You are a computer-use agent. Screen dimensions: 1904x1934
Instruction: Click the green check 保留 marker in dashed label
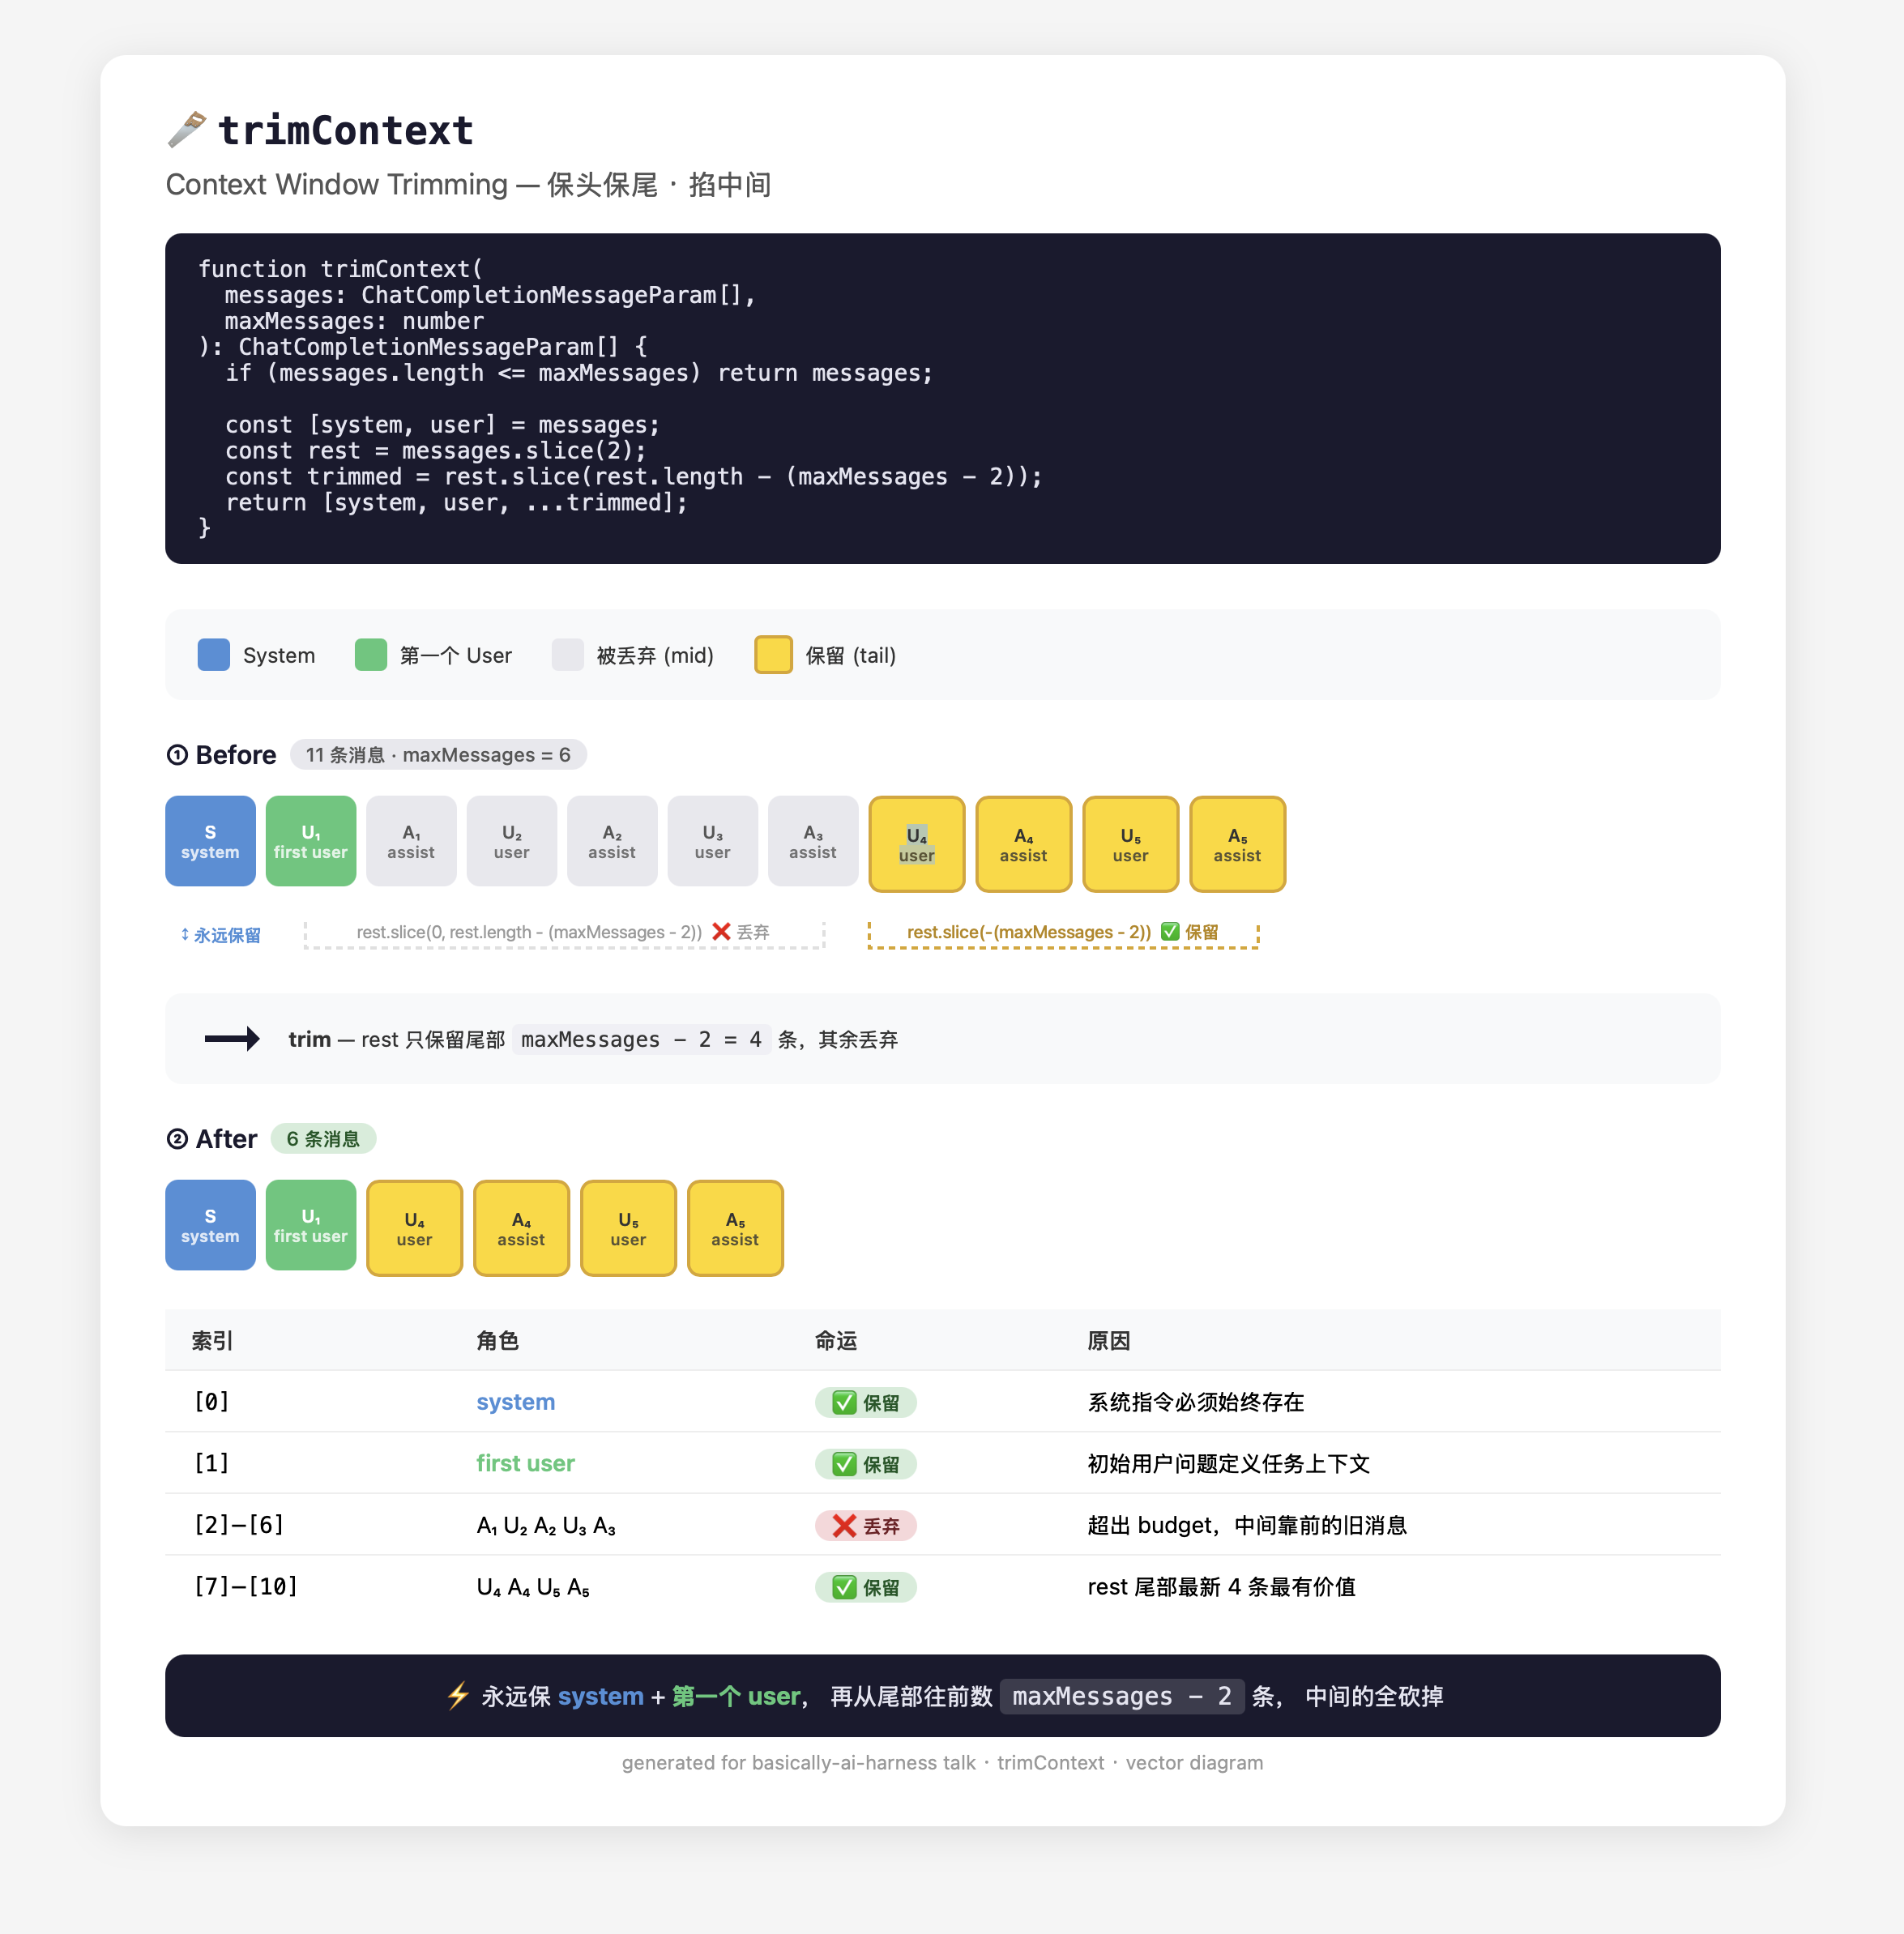pyautogui.click(x=1189, y=932)
